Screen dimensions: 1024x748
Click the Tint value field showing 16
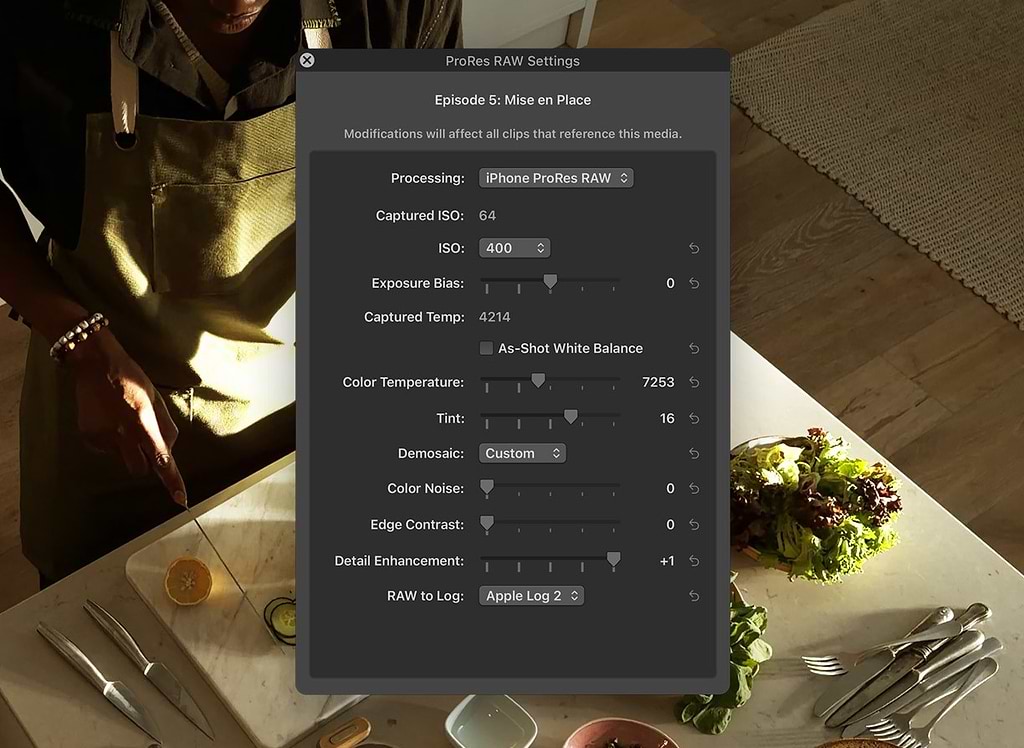click(667, 418)
